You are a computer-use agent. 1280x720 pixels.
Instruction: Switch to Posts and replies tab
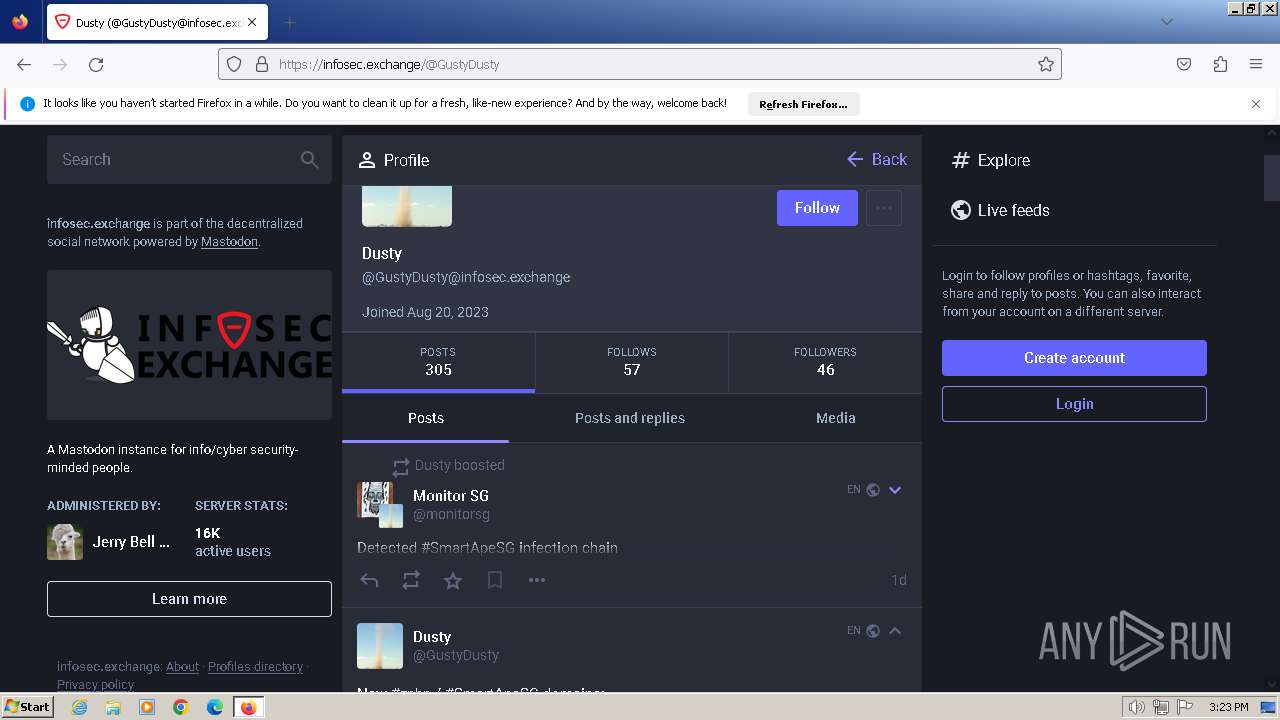pyautogui.click(x=630, y=418)
